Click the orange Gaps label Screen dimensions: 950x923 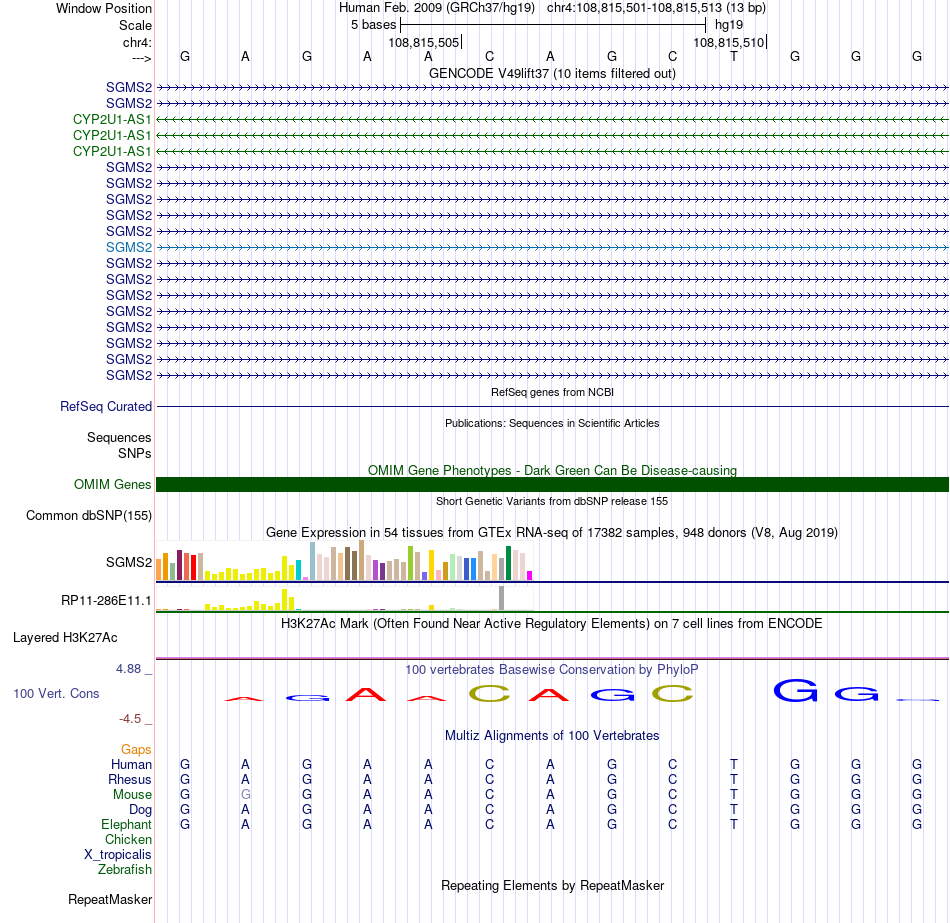pyautogui.click(x=136, y=750)
